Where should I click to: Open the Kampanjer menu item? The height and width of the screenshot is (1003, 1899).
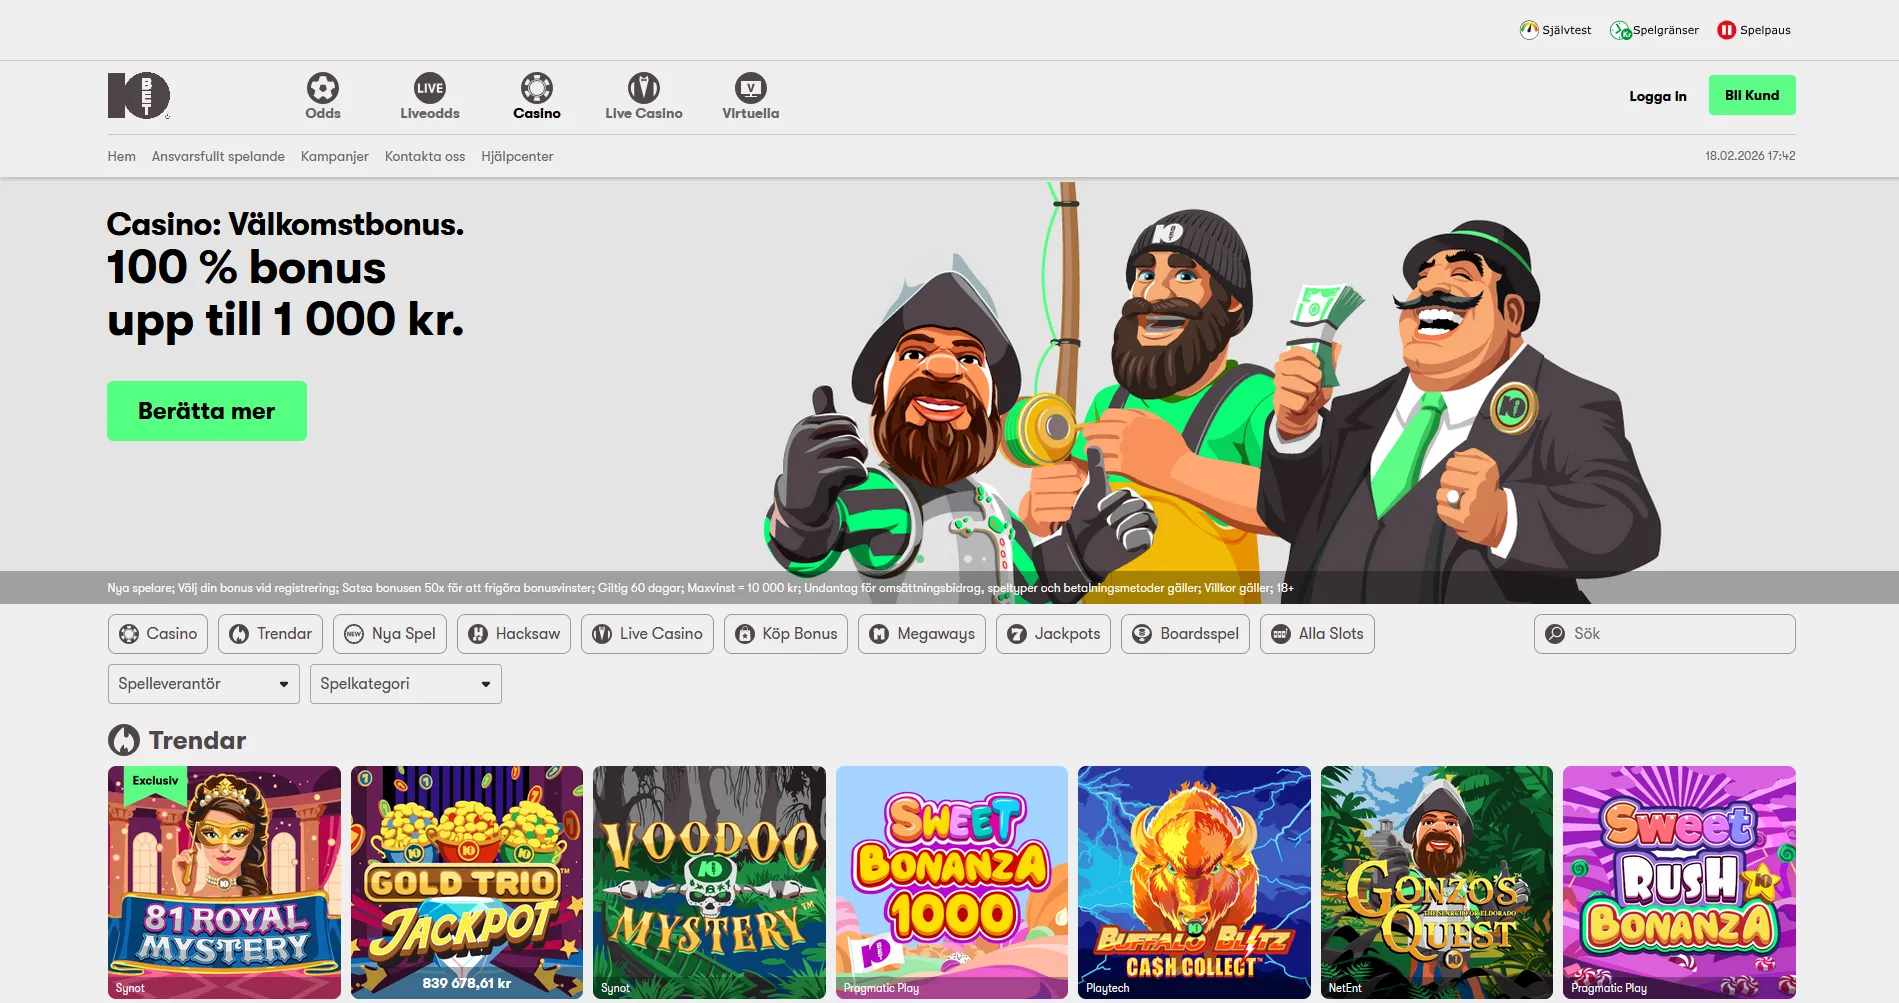point(335,156)
